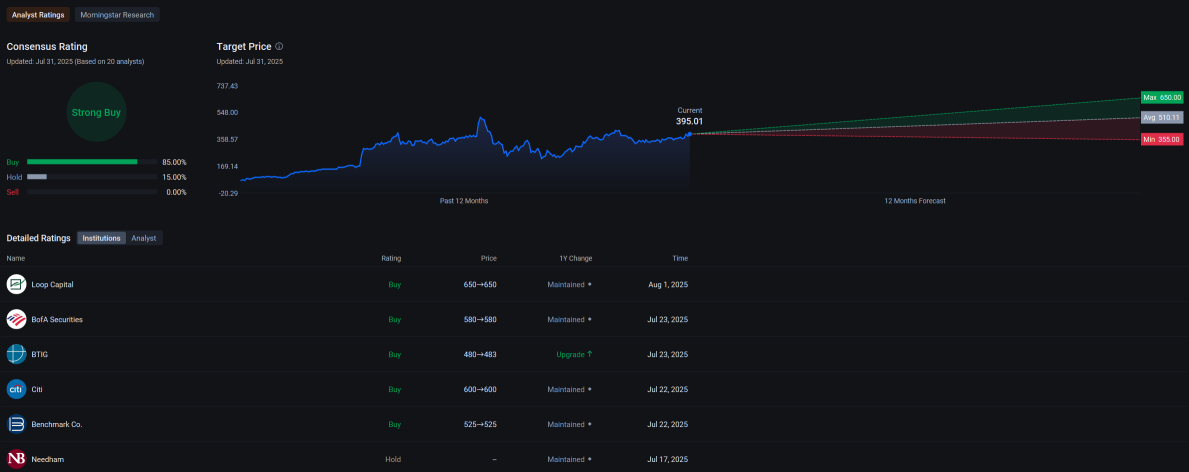The width and height of the screenshot is (1189, 472).
Task: Select the Institutions tab in Detailed Ratings
Action: (102, 238)
